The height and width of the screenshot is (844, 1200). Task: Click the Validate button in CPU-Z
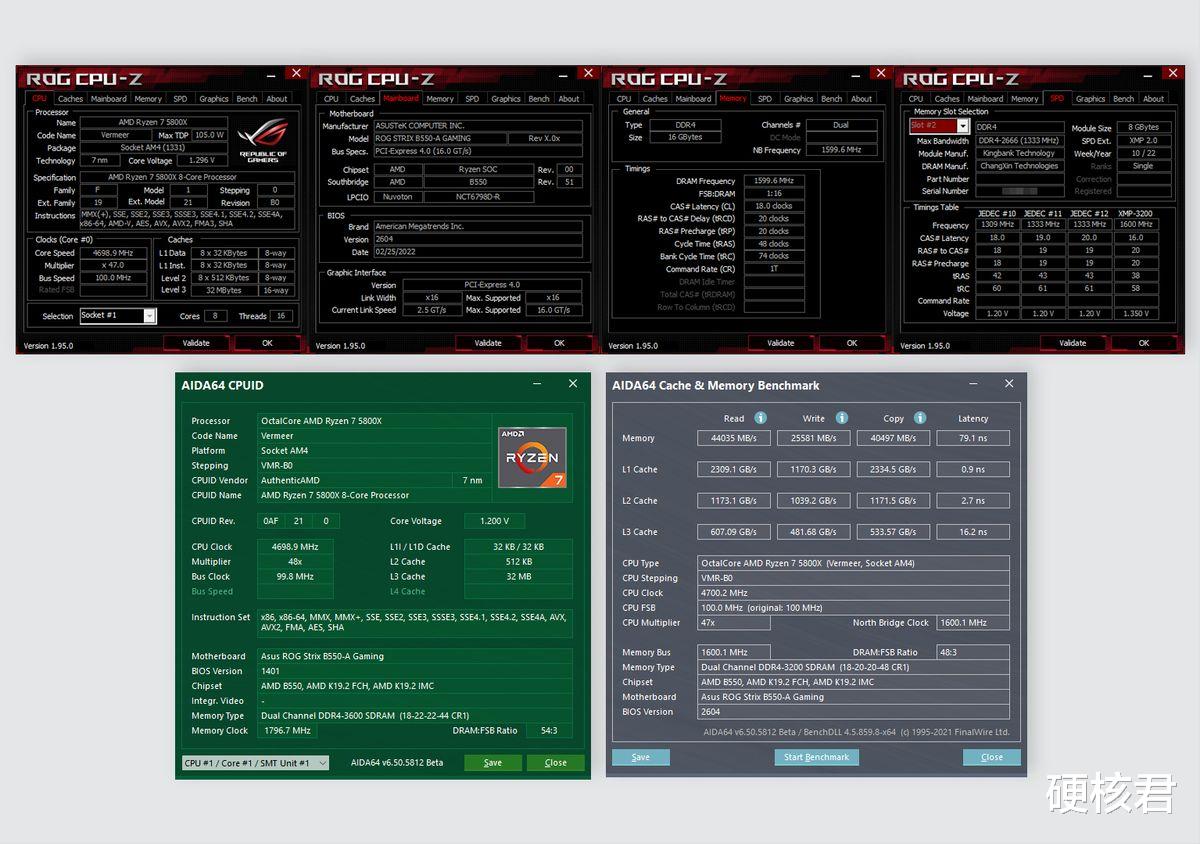(x=197, y=342)
